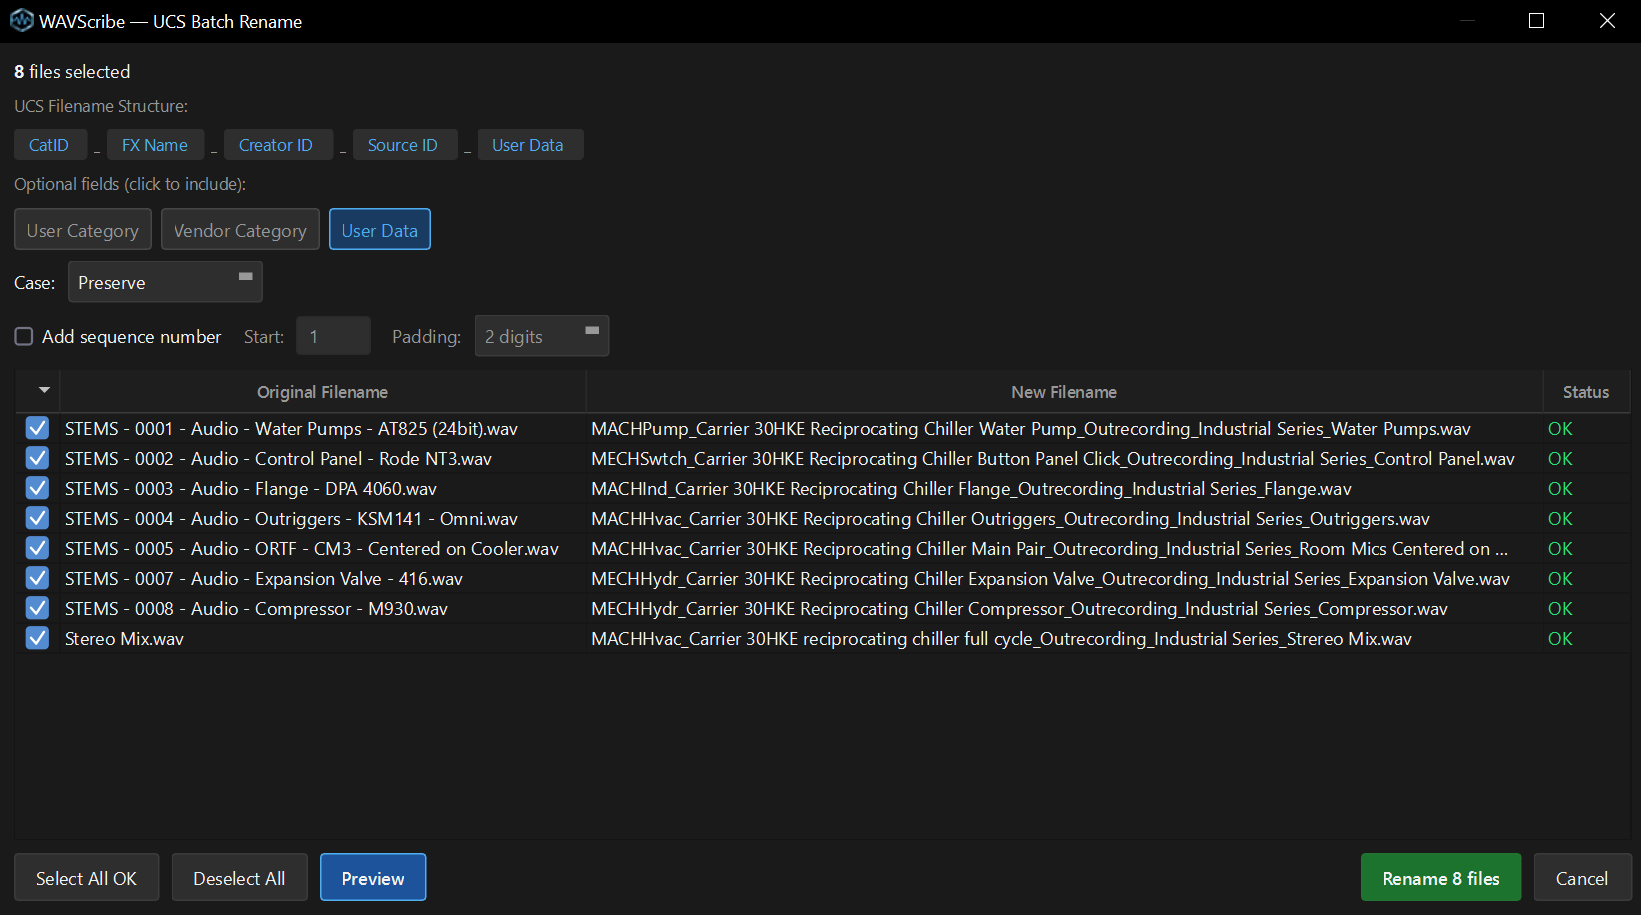Uncheck the Control Panel Rode NT3 row

tap(37, 458)
